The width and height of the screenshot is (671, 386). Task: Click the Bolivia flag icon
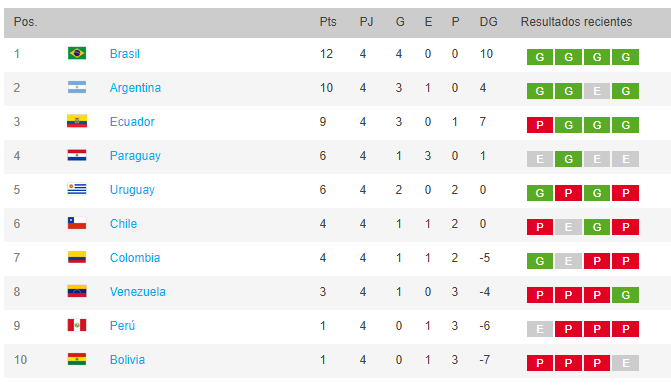coord(77,359)
